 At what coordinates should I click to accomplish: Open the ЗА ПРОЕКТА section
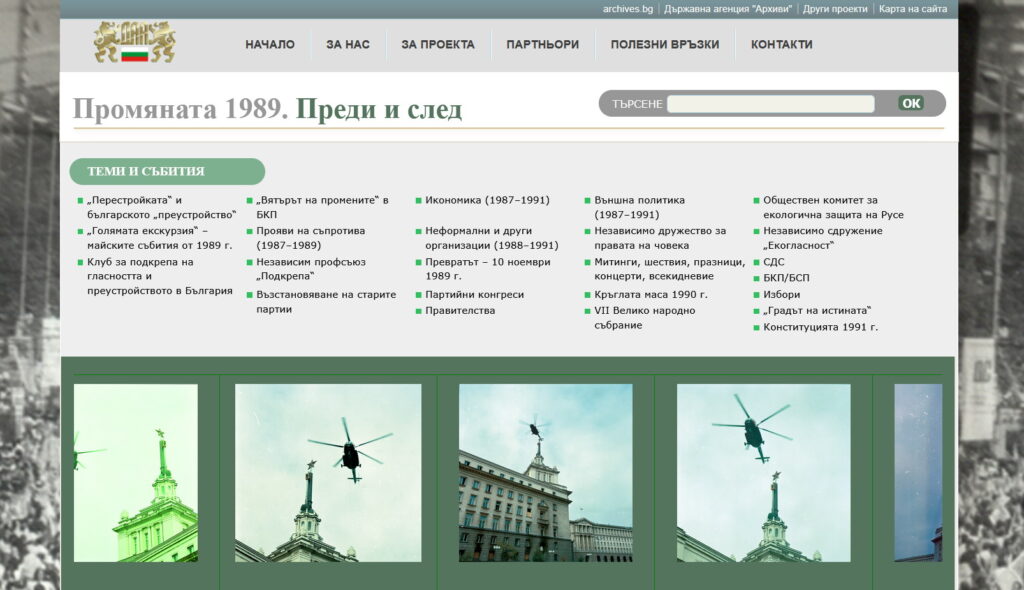point(438,45)
